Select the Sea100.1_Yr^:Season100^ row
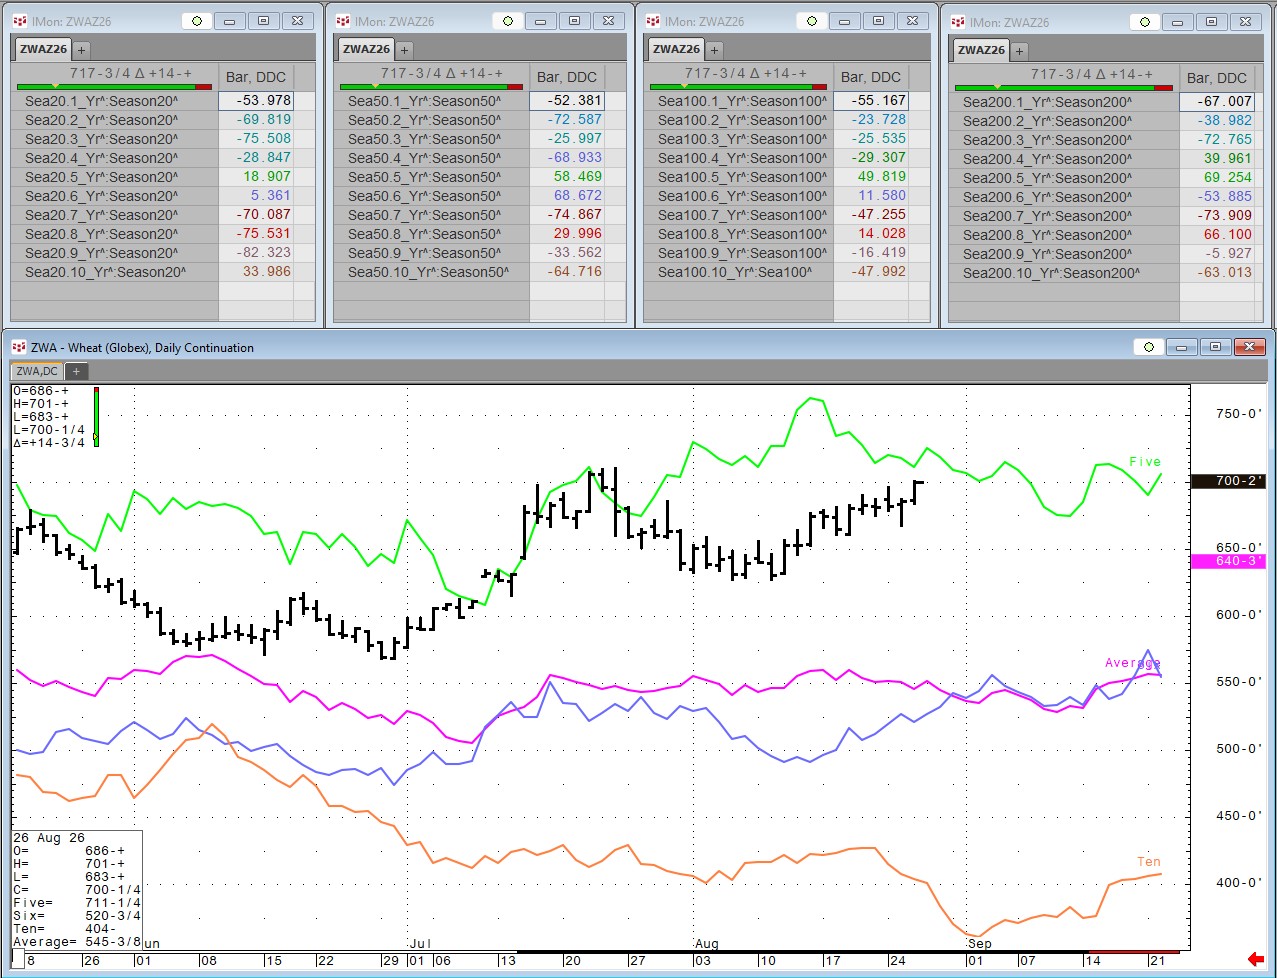The image size is (1277, 978). click(x=737, y=101)
